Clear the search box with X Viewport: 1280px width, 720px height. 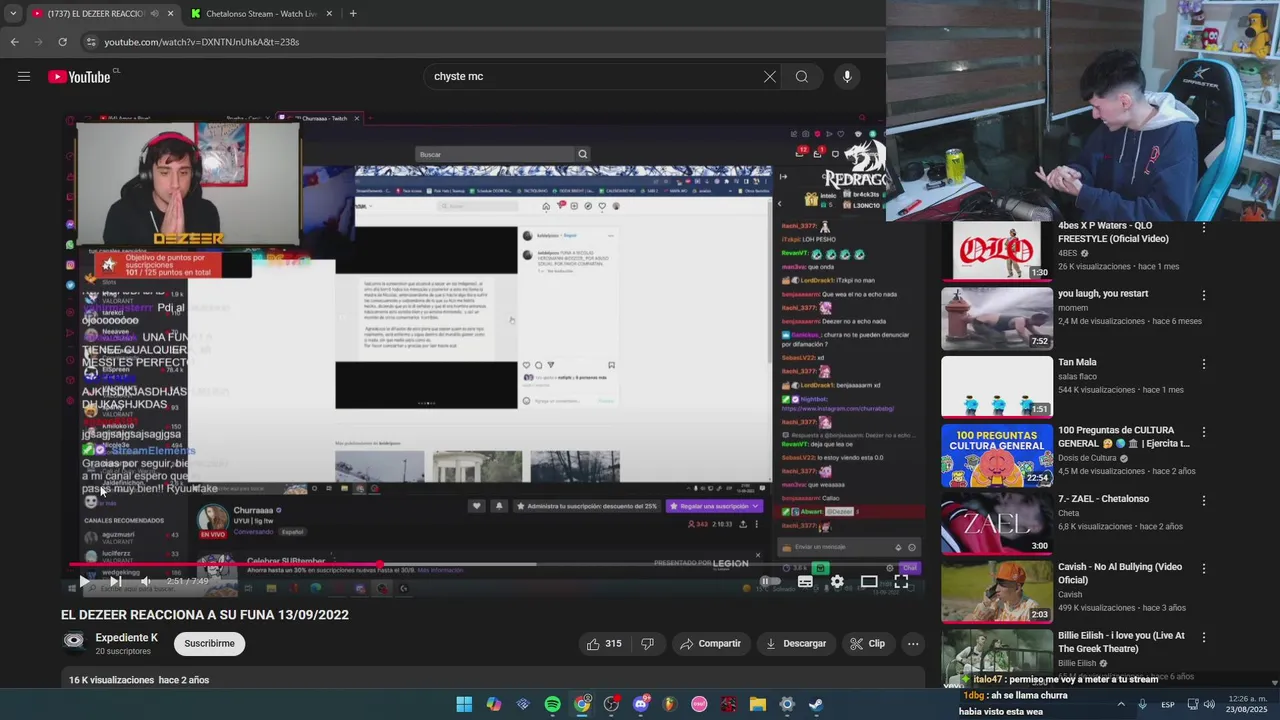tap(770, 77)
